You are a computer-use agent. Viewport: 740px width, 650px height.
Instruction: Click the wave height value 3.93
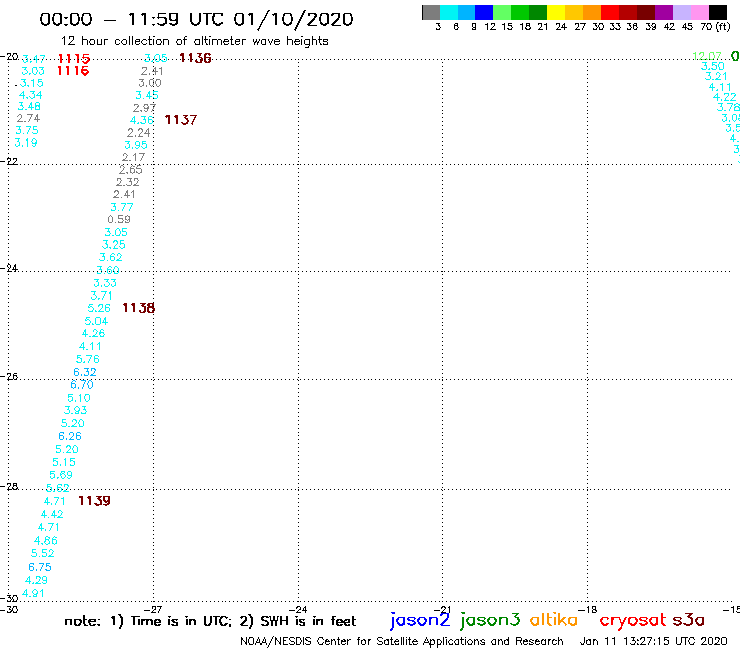tap(76, 410)
